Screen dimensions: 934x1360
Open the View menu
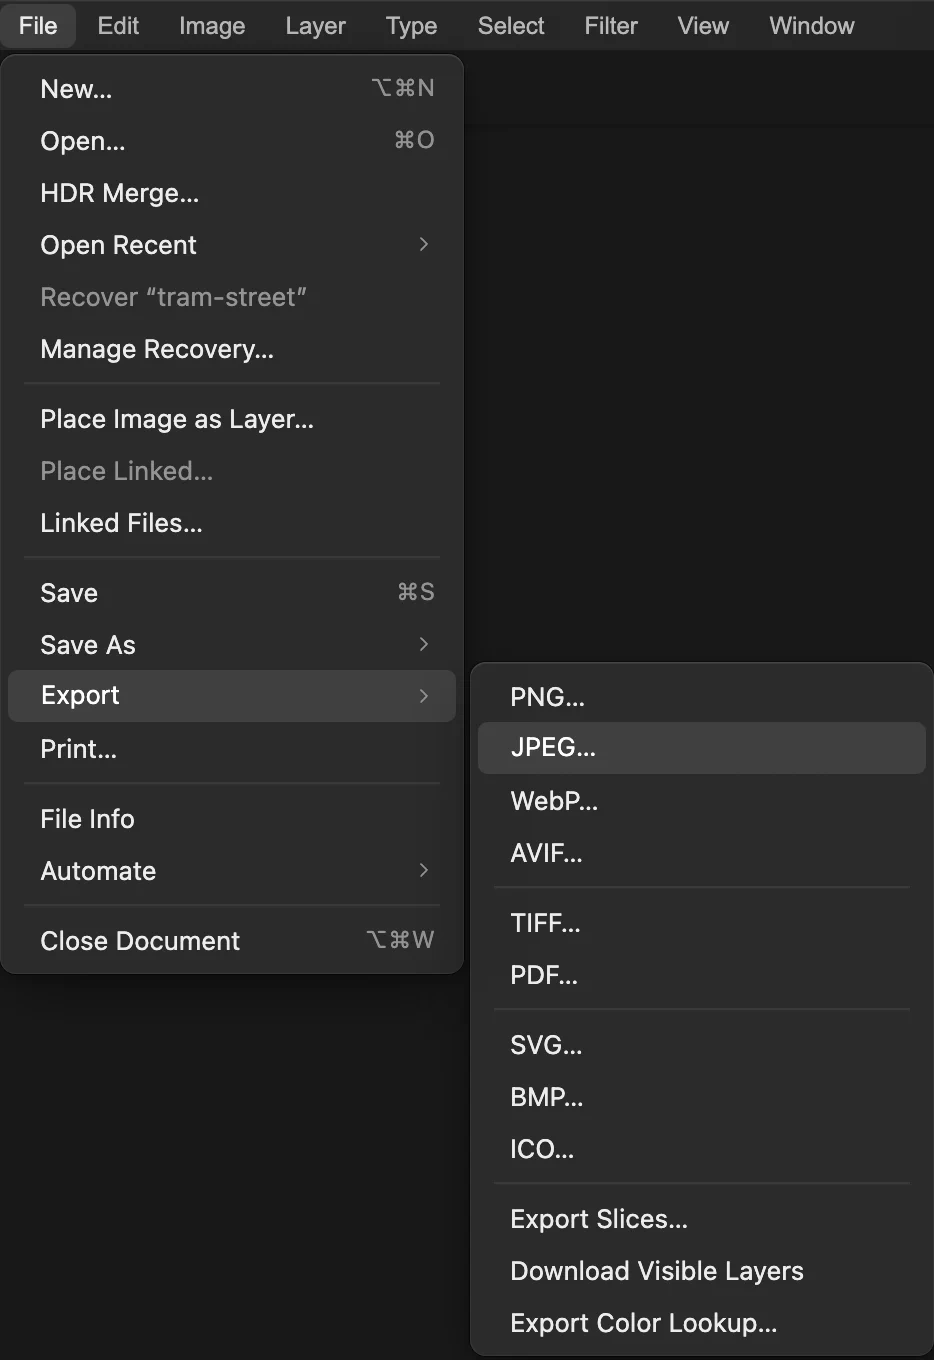[x=703, y=25]
